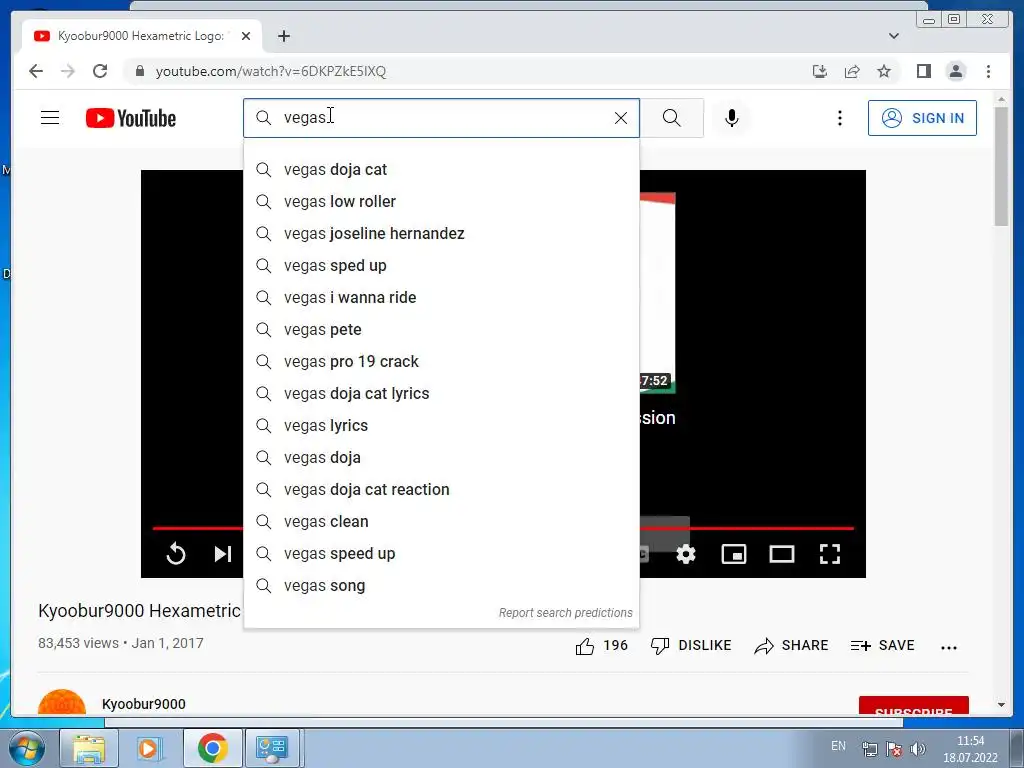Select suggestion vegas sped up
This screenshot has height=768, width=1024.
click(x=441, y=266)
